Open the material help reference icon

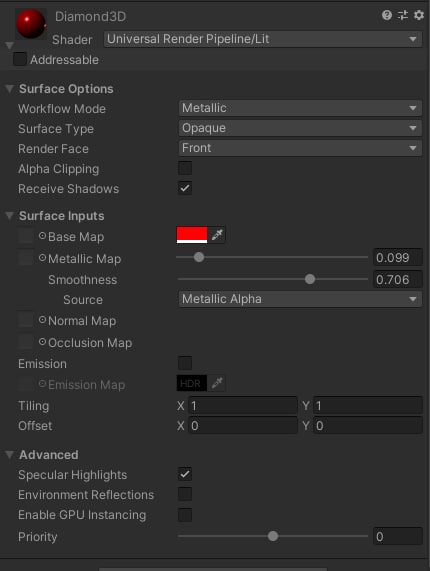[x=387, y=15]
